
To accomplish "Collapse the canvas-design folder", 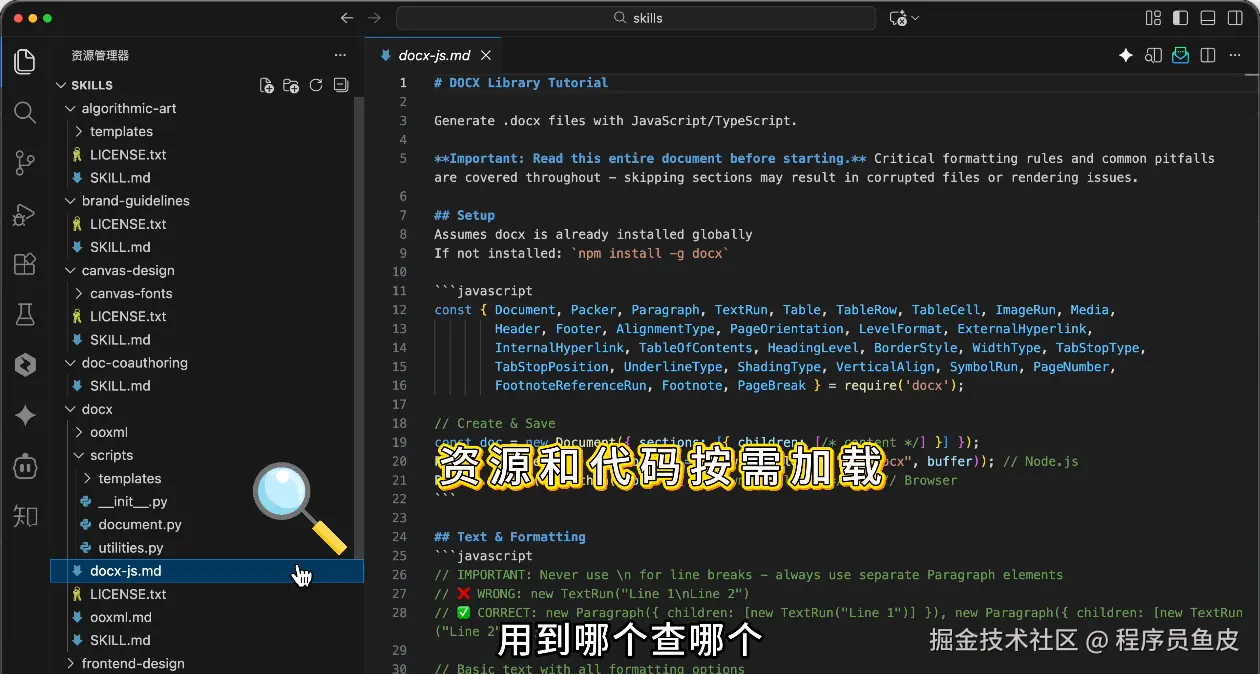I will click(x=70, y=270).
